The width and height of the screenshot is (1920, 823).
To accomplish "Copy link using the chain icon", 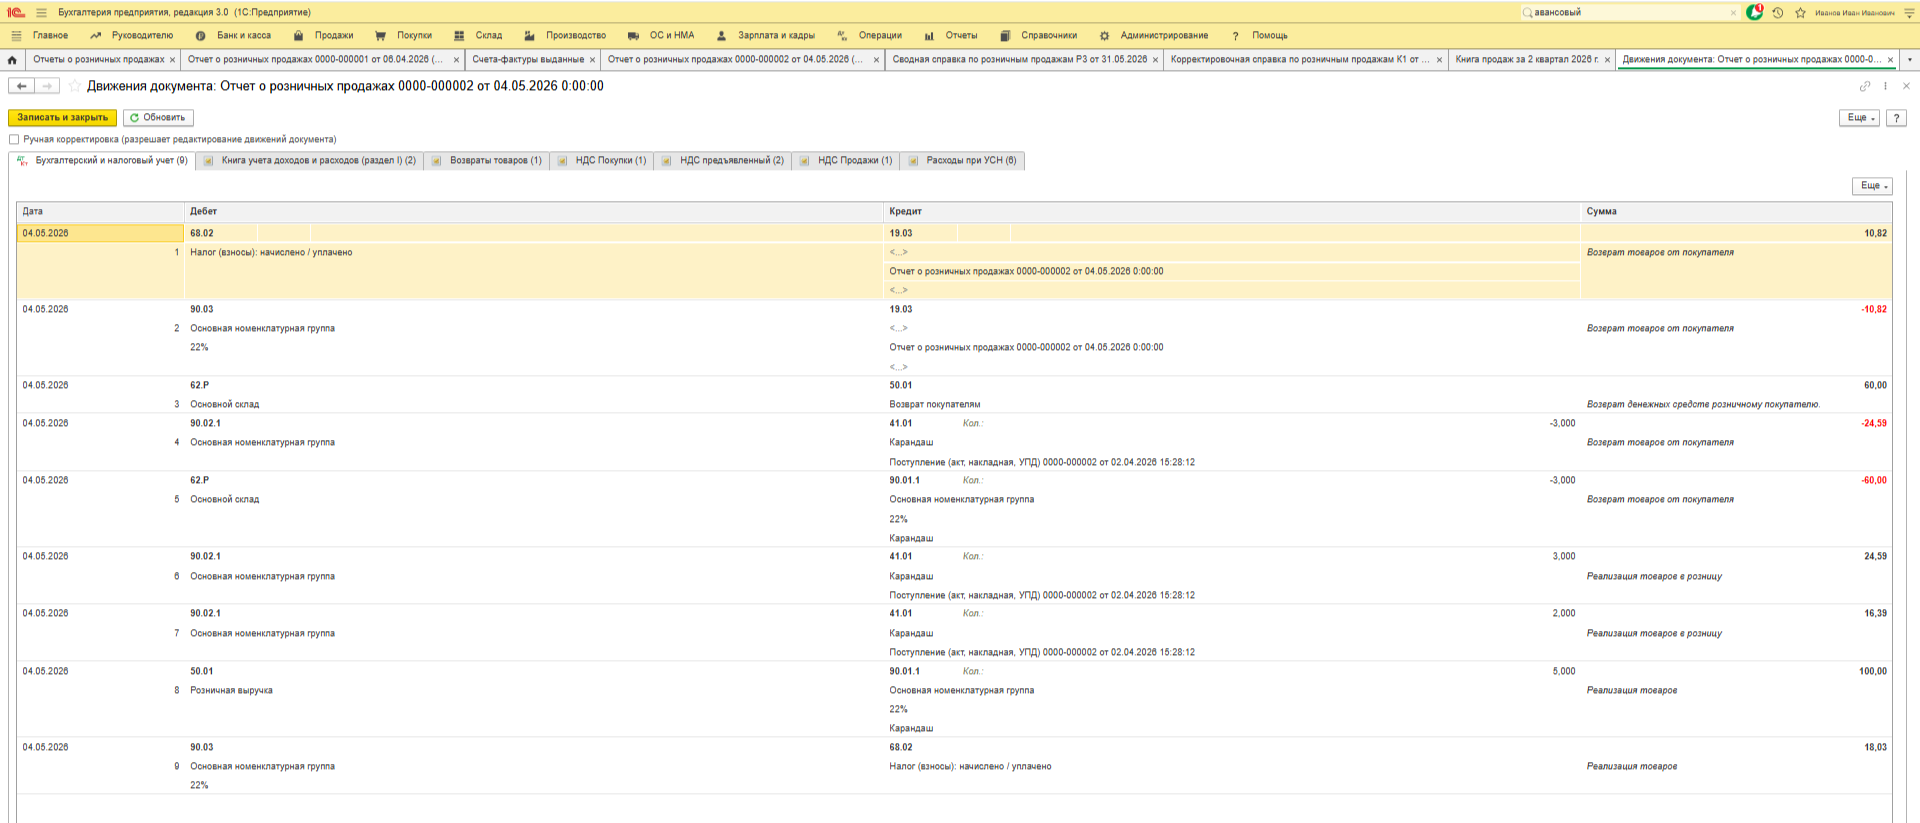I will 1864,86.
